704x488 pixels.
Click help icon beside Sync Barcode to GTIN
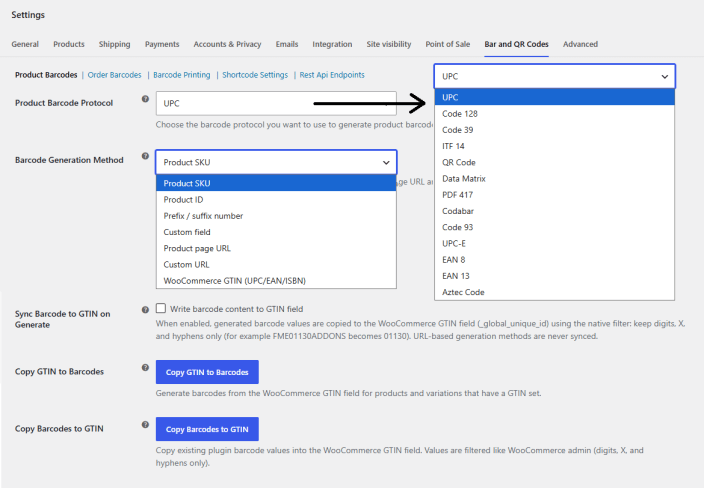click(145, 310)
